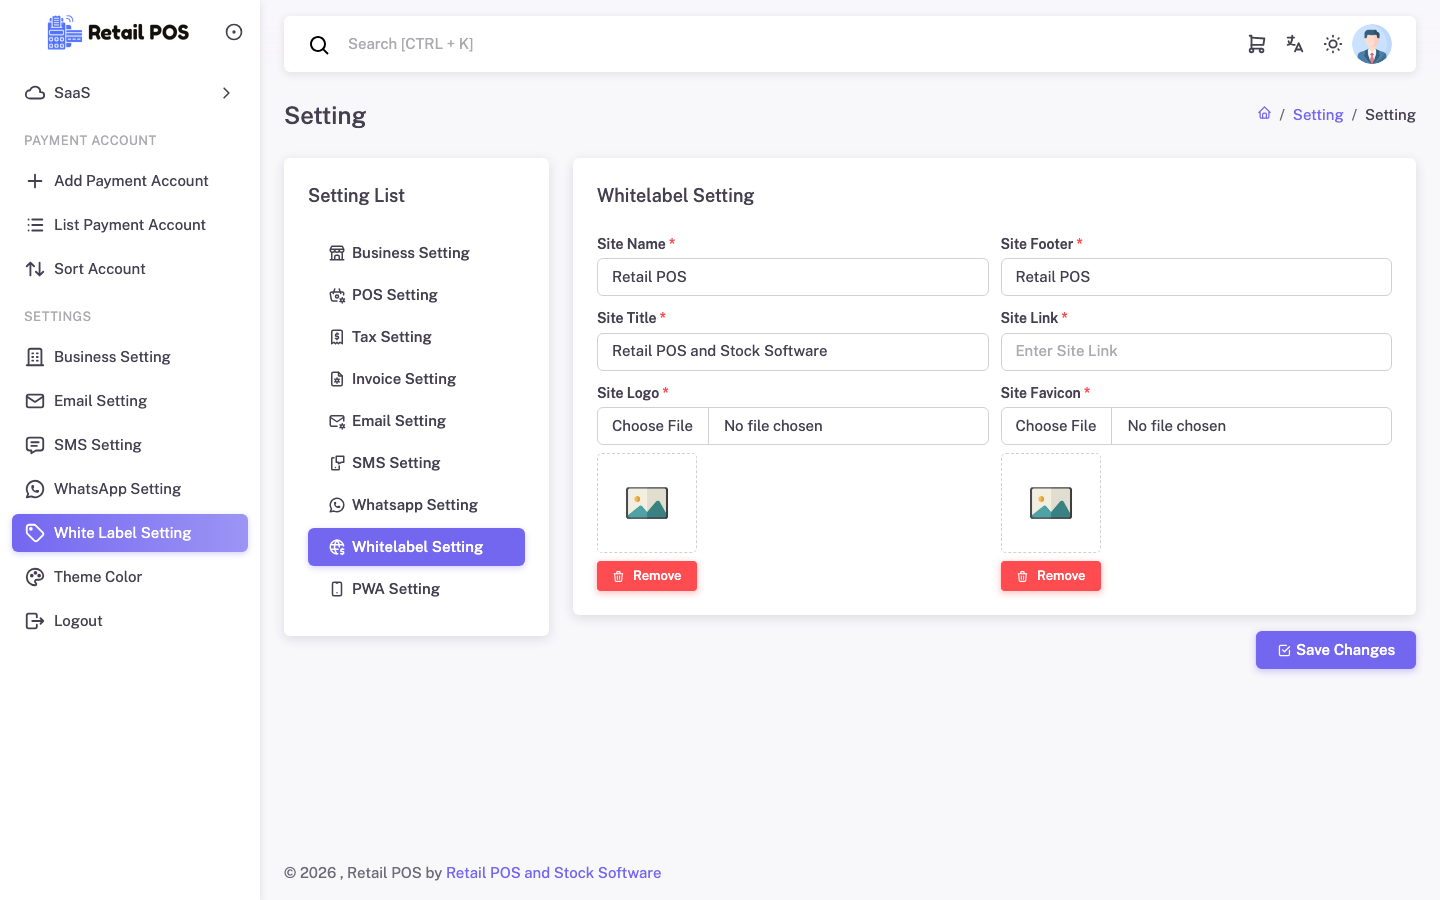This screenshot has width=1440, height=900.
Task: Switch to SMS Setting in Setting List
Action: coord(416,463)
